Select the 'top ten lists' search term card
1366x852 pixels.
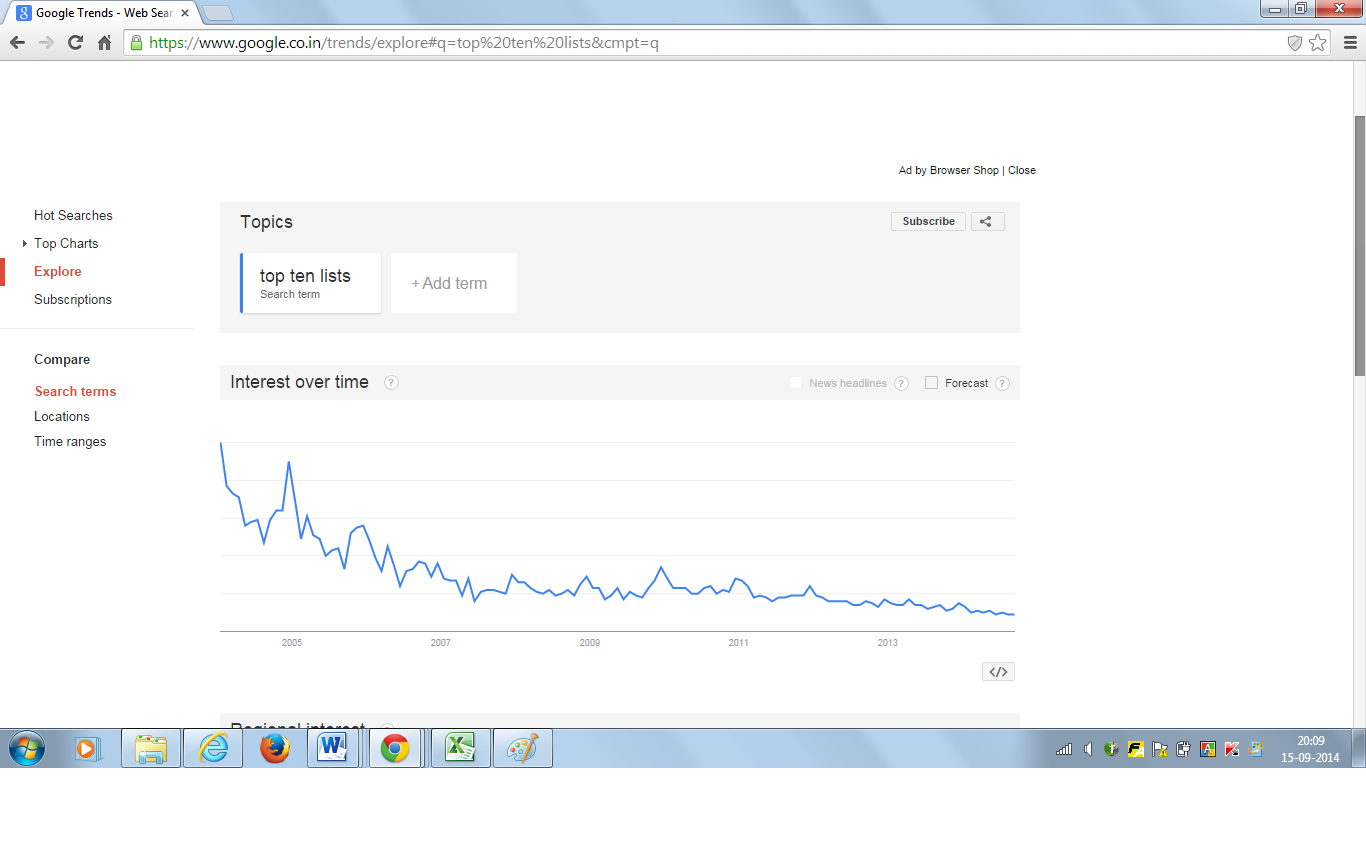coord(311,283)
